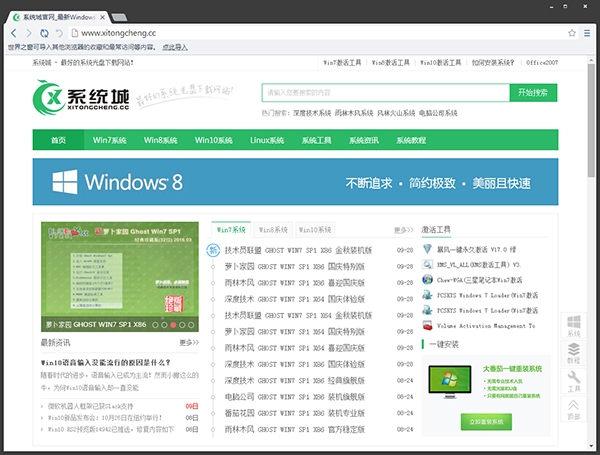Click the 萝卜家园 Ghost Win7 SP1 slide image
This screenshot has height=455, width=600.
(x=120, y=276)
